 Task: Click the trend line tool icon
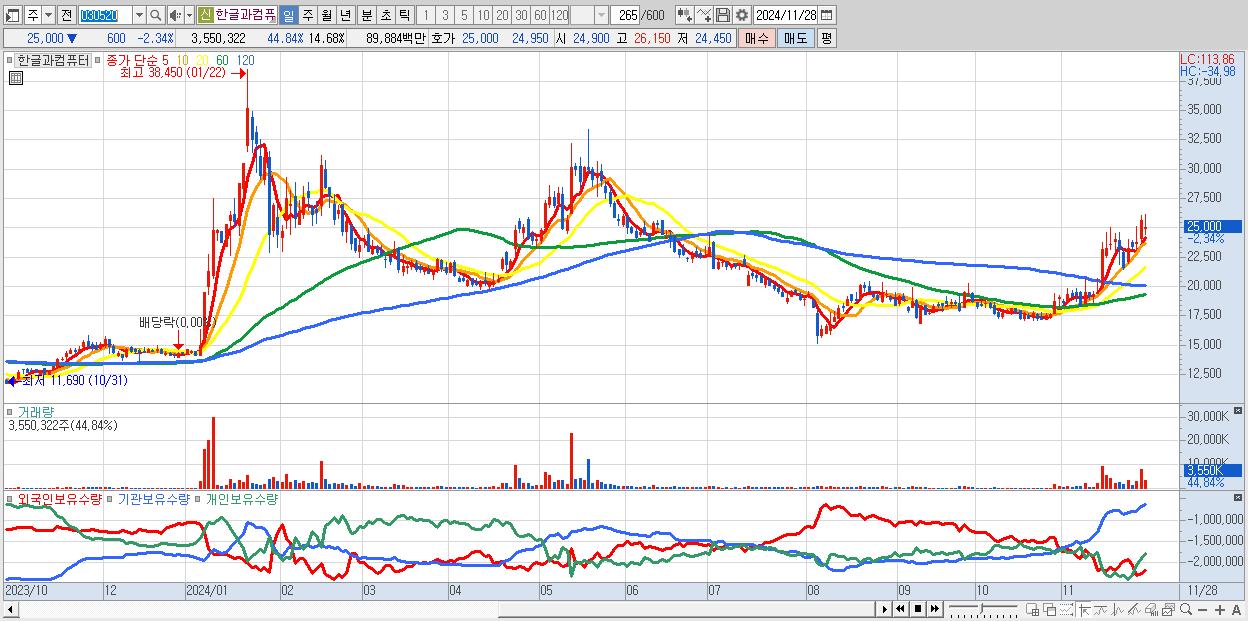click(1101, 609)
